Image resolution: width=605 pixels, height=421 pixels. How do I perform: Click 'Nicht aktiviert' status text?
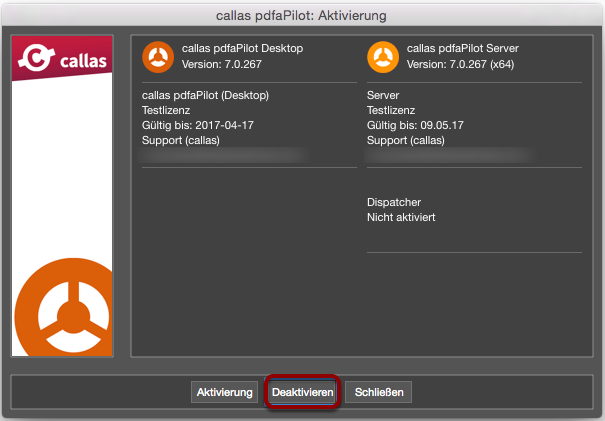click(401, 217)
